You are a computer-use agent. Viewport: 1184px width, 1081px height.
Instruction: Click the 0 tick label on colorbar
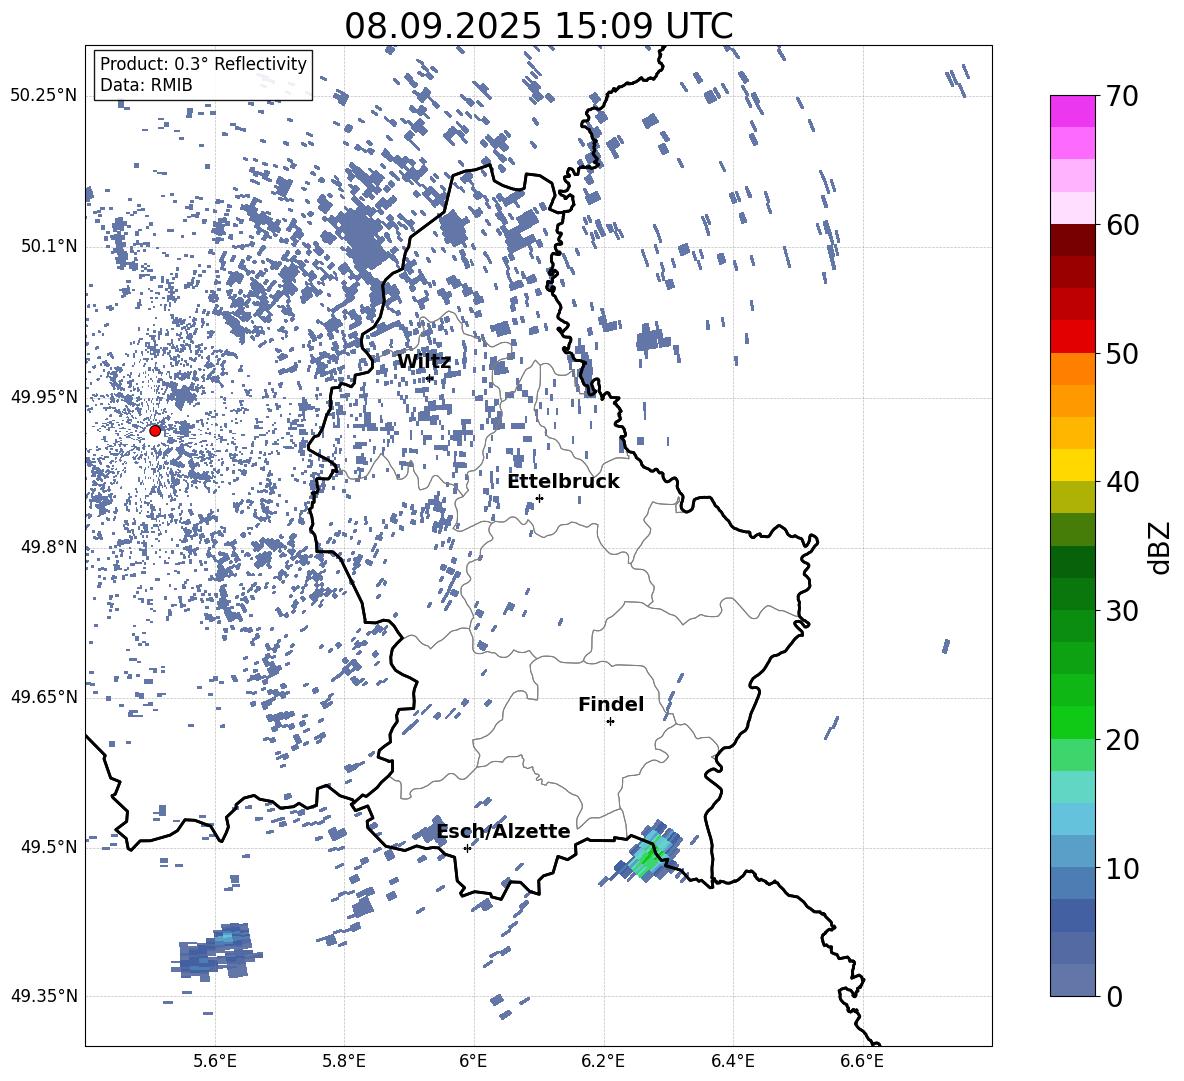click(1114, 996)
